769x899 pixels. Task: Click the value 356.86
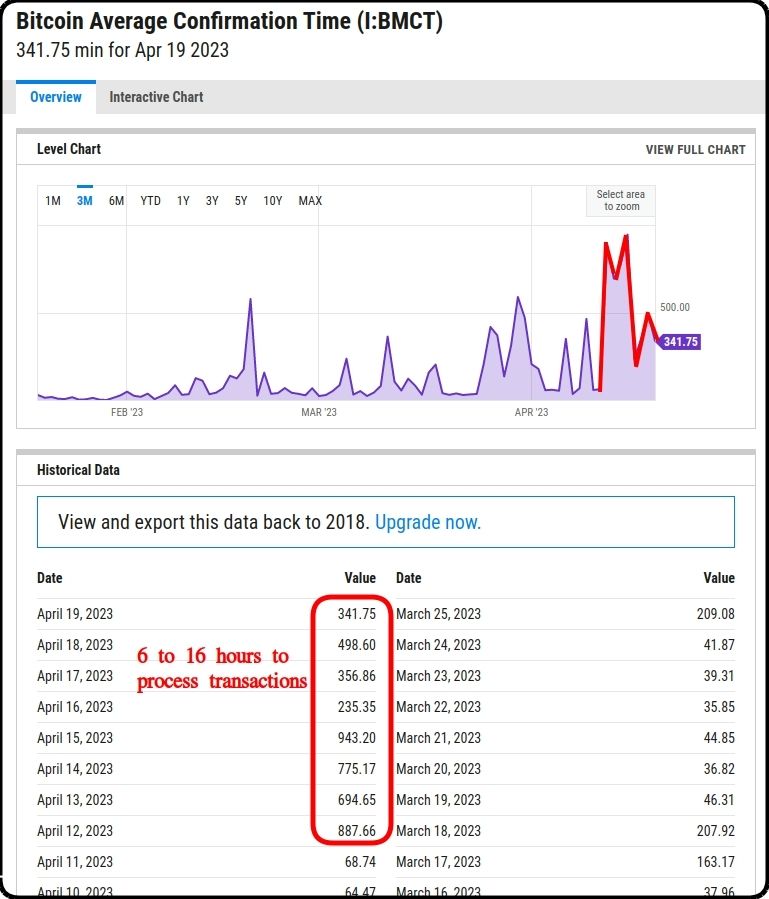pyautogui.click(x=357, y=676)
